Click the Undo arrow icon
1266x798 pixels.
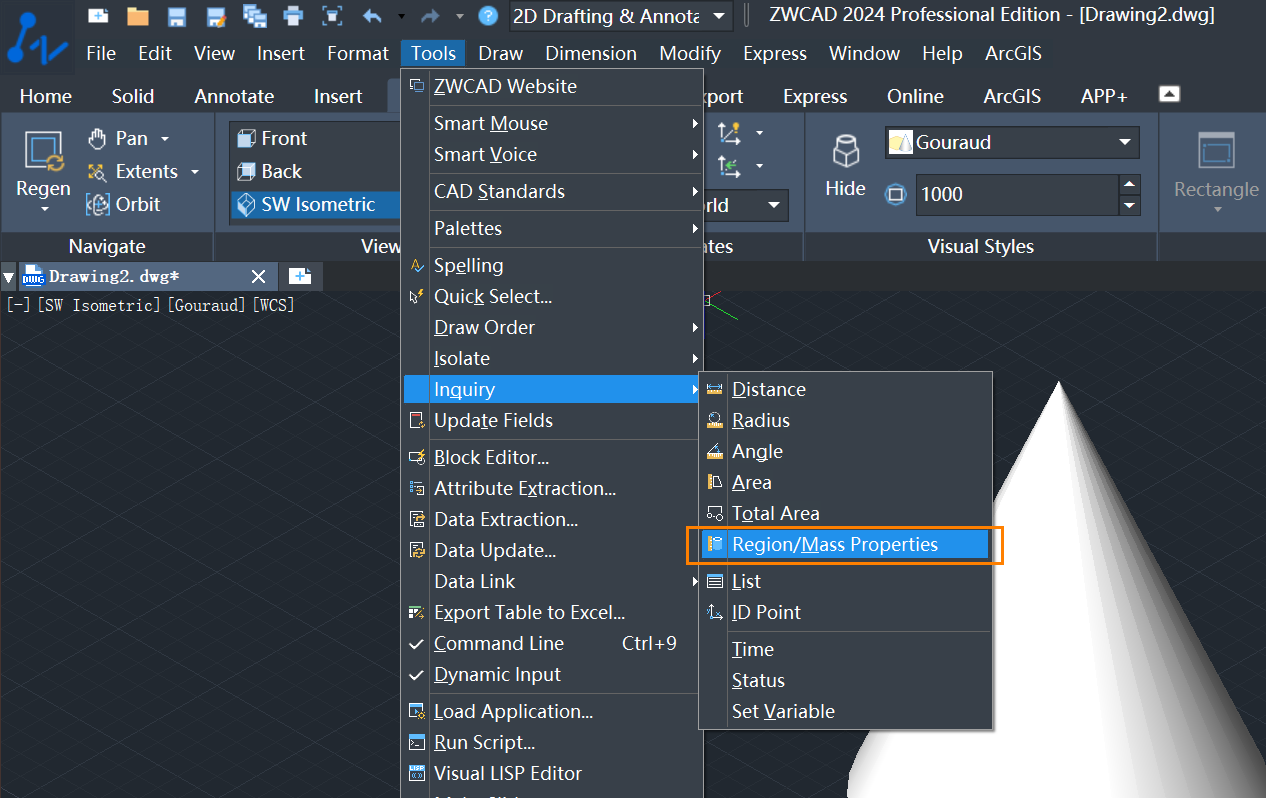click(372, 15)
